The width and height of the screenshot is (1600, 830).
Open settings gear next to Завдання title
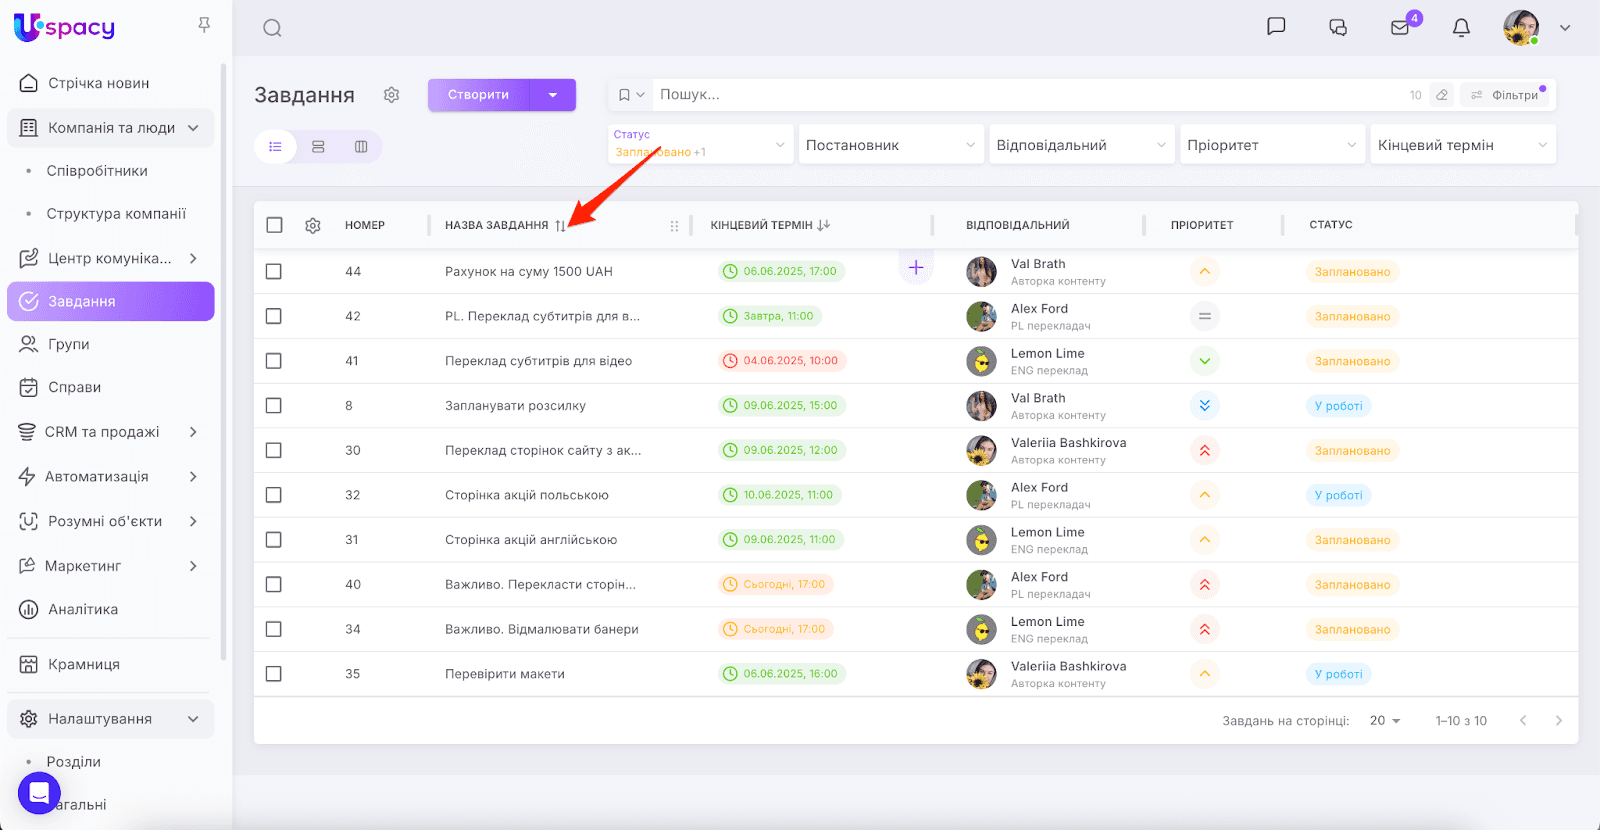coord(391,95)
